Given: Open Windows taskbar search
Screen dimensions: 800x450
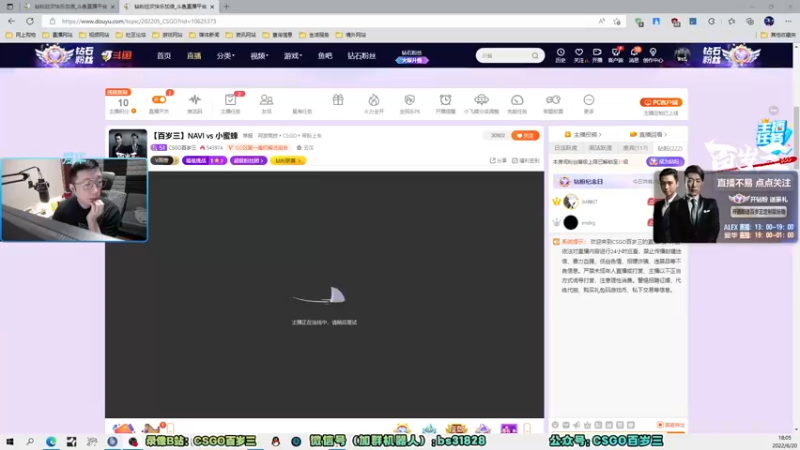Looking at the screenshot, I should click(x=30, y=441).
